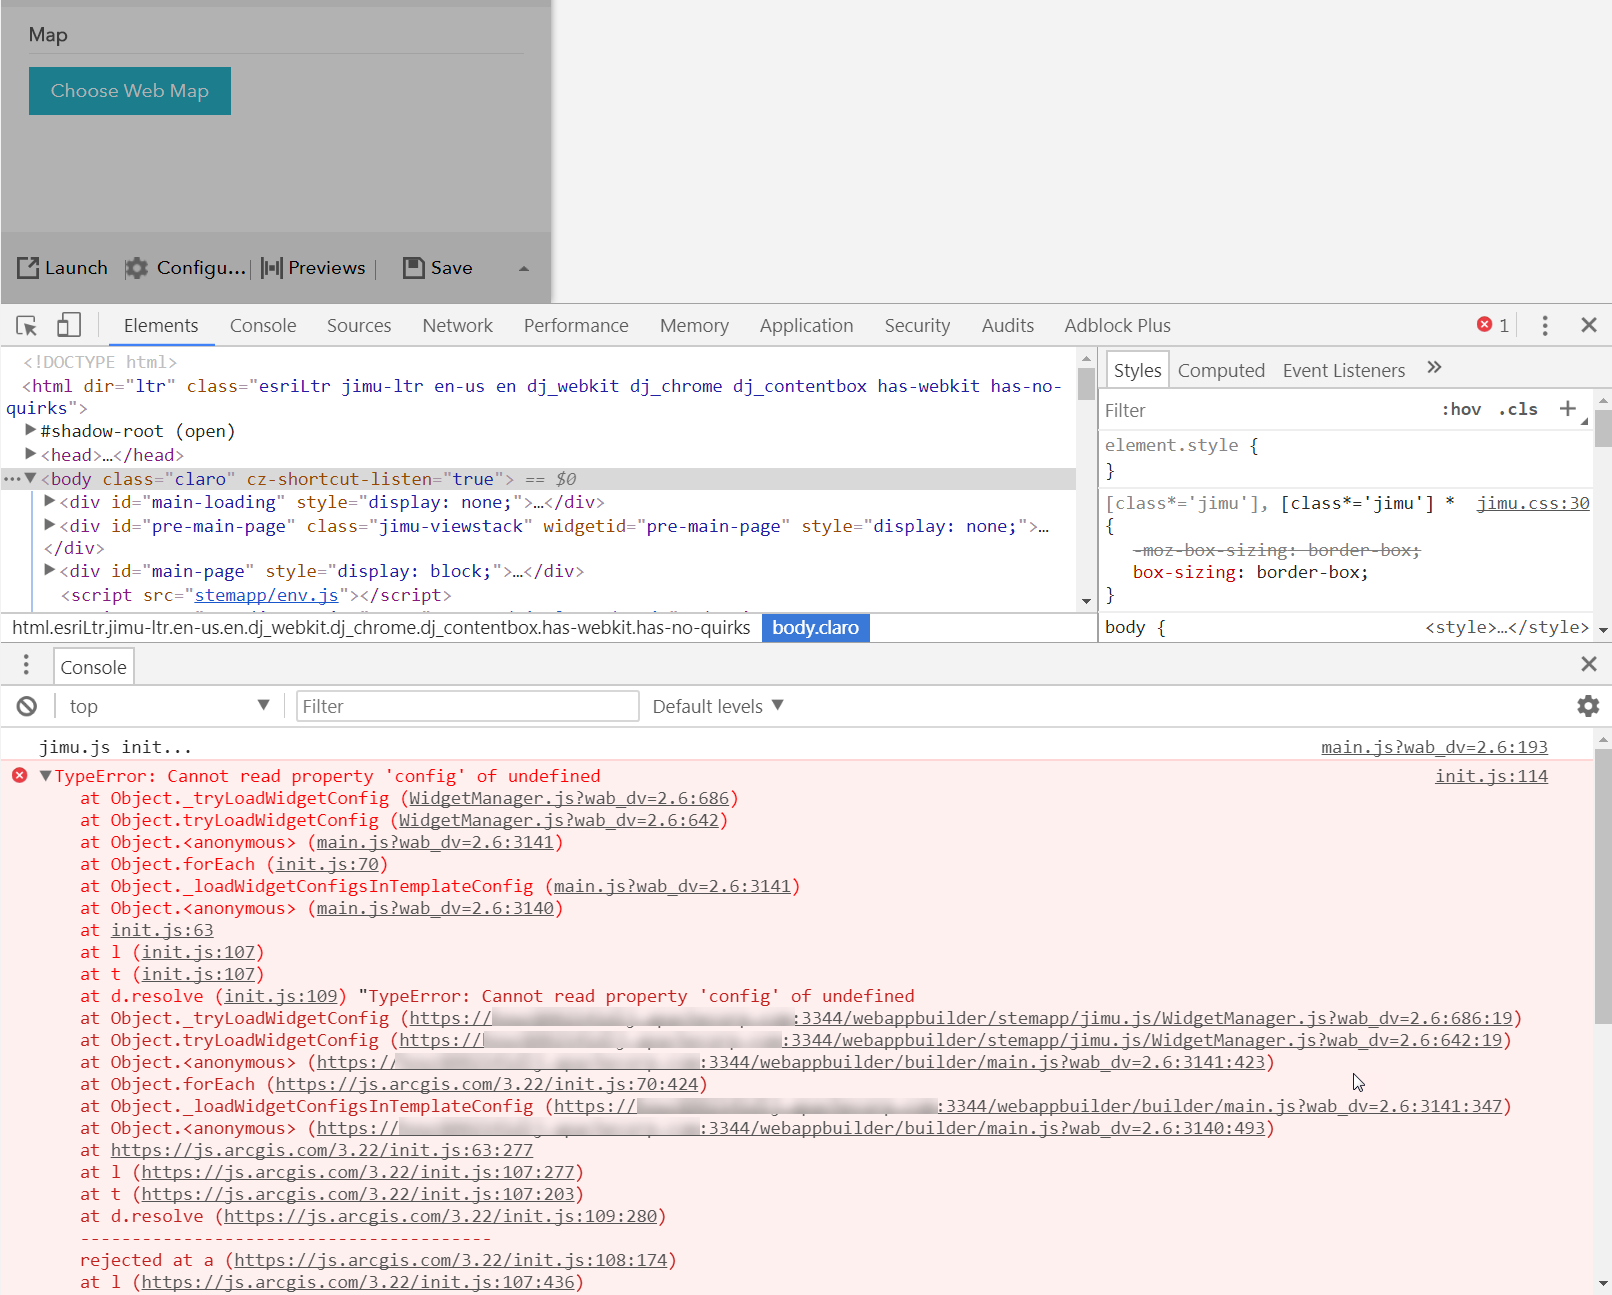Image resolution: width=1612 pixels, height=1295 pixels.
Task: Open WidgetManager.js?wab_dv=2.6:686 link
Action: (x=569, y=798)
